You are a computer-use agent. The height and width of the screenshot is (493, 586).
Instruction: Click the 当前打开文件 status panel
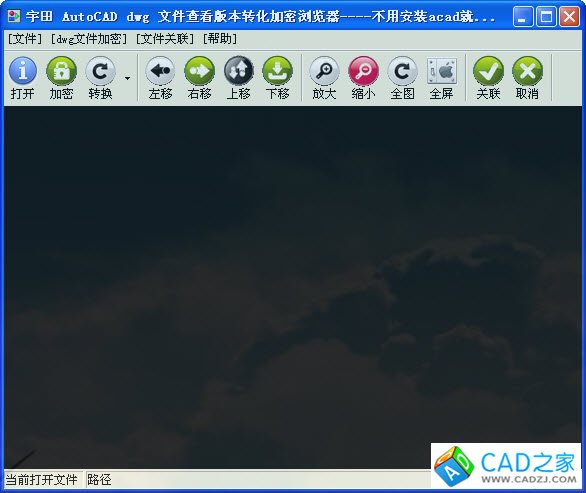pos(42,480)
